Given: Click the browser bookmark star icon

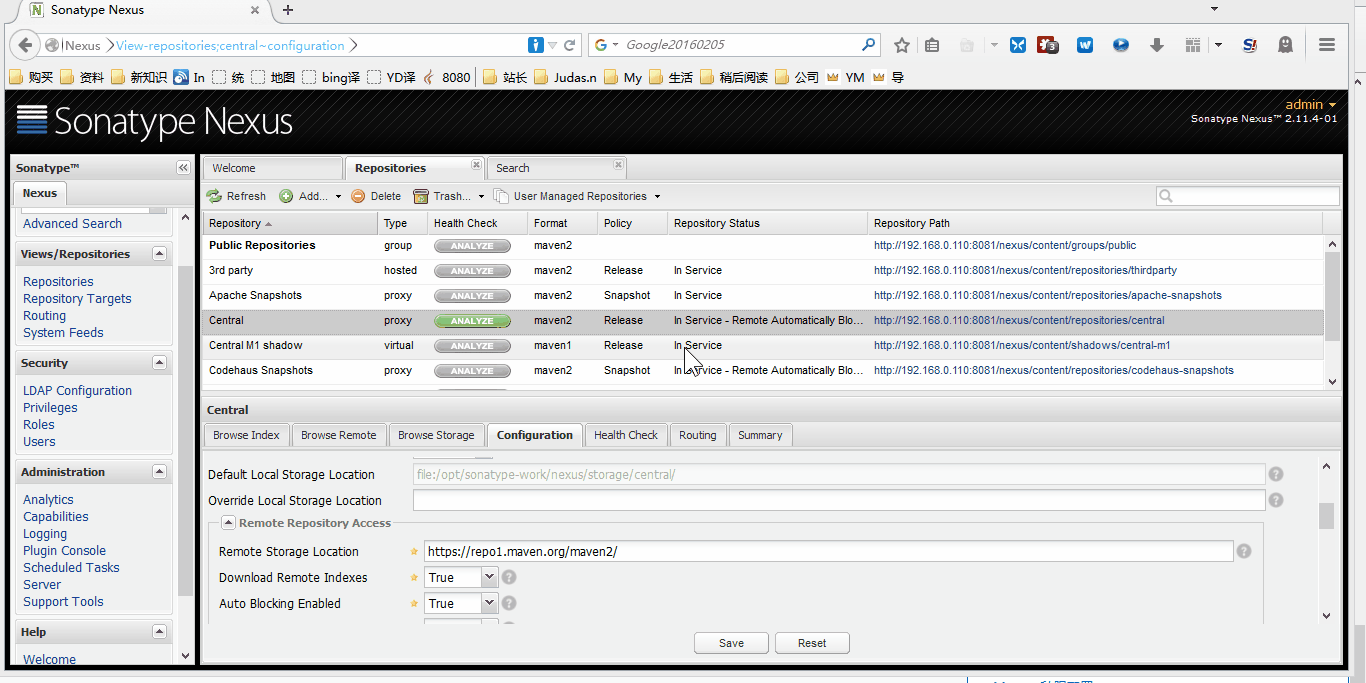Looking at the screenshot, I should pyautogui.click(x=902, y=45).
